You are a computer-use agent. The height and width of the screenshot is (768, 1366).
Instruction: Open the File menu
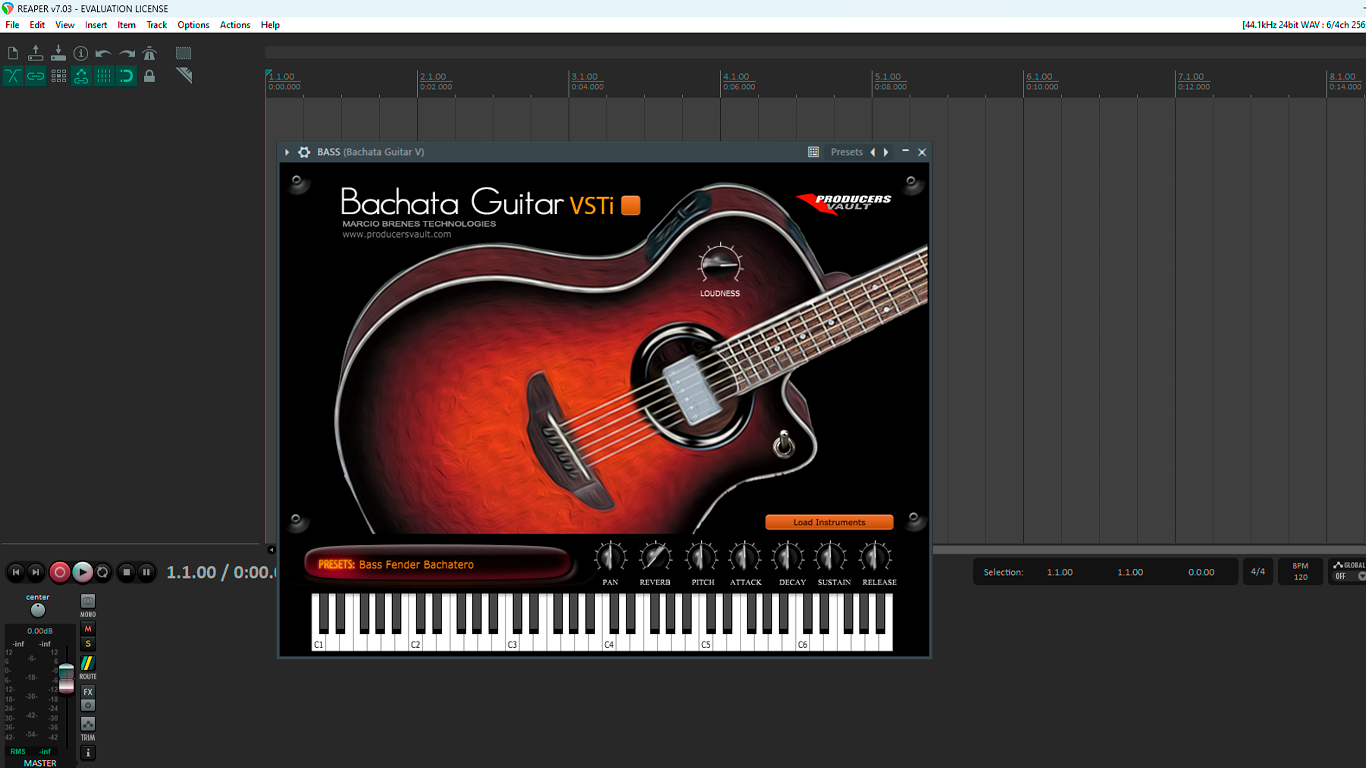pyautogui.click(x=12, y=25)
